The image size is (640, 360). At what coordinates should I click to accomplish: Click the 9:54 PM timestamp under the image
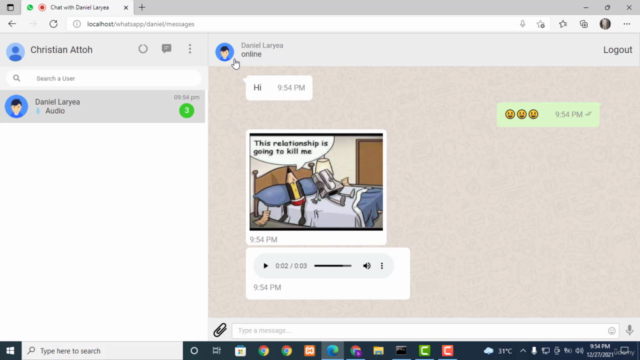(263, 240)
